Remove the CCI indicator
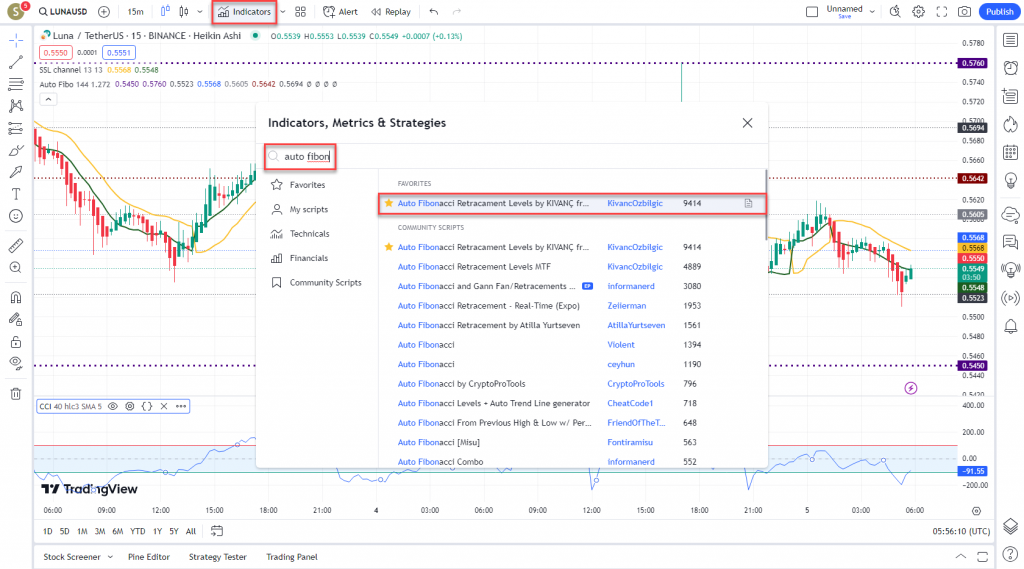The height and width of the screenshot is (569, 1024). (x=164, y=406)
